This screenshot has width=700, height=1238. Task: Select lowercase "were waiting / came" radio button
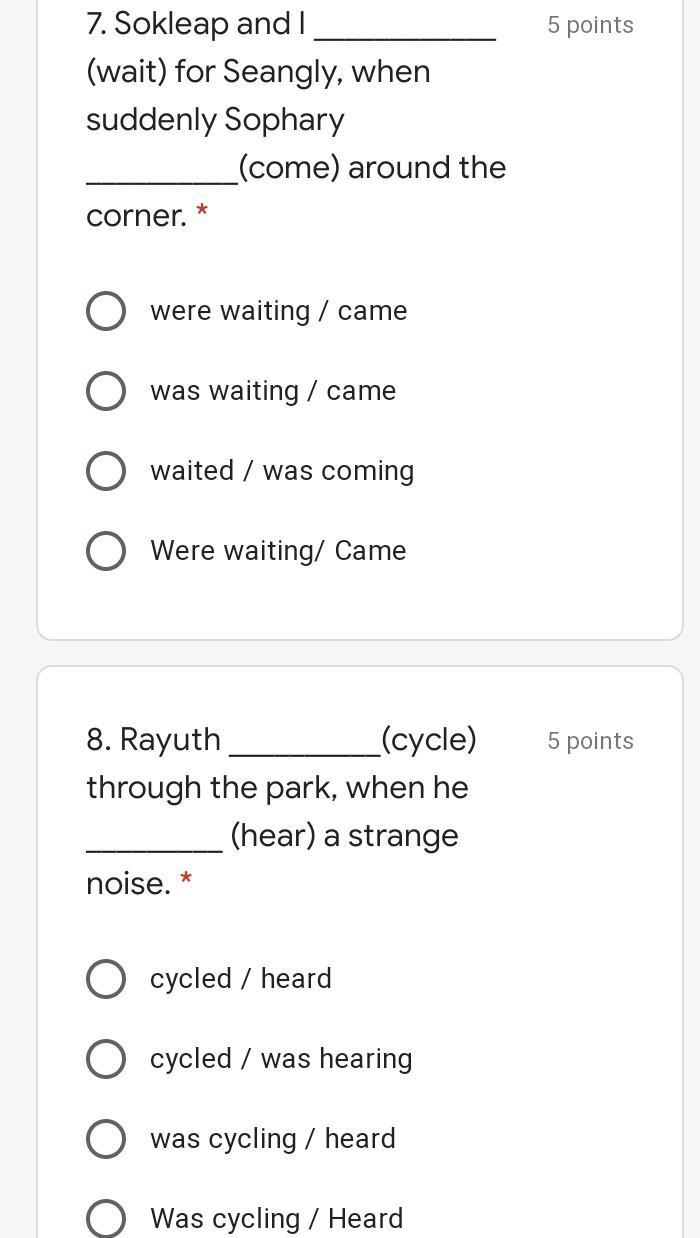(106, 311)
